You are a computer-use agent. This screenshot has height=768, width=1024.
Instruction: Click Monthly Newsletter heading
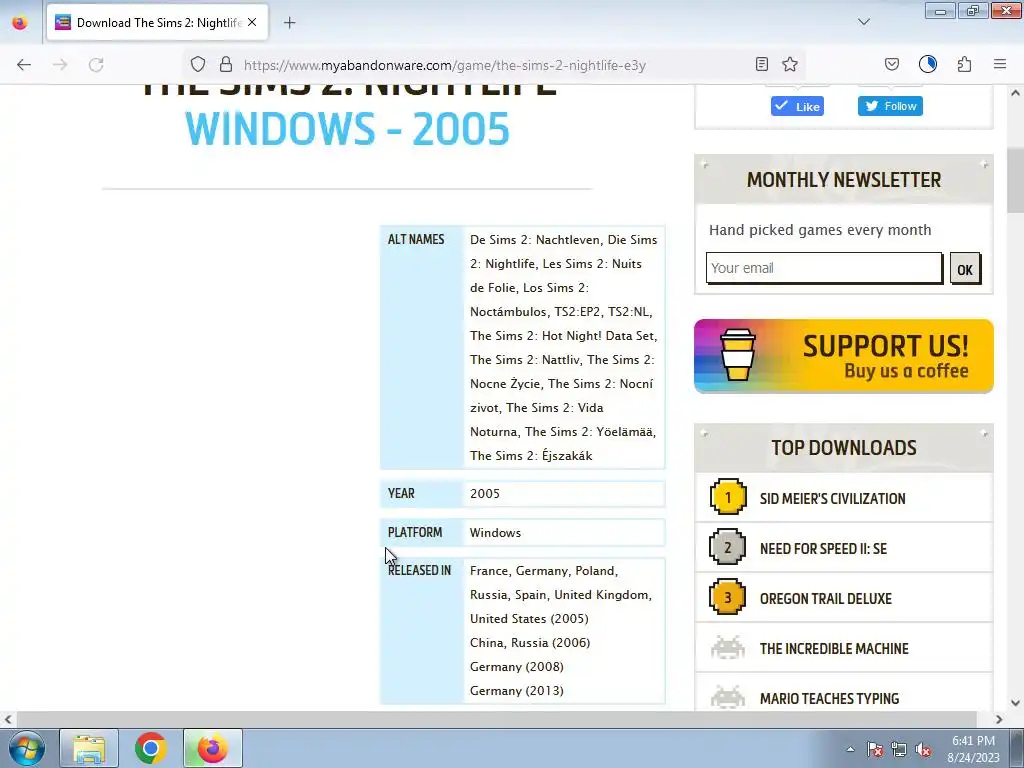[x=844, y=180]
